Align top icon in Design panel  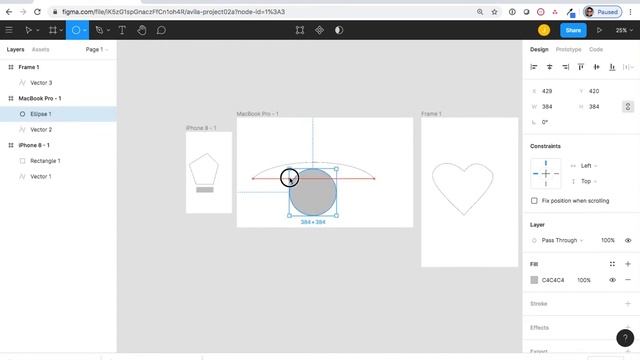(x=581, y=67)
